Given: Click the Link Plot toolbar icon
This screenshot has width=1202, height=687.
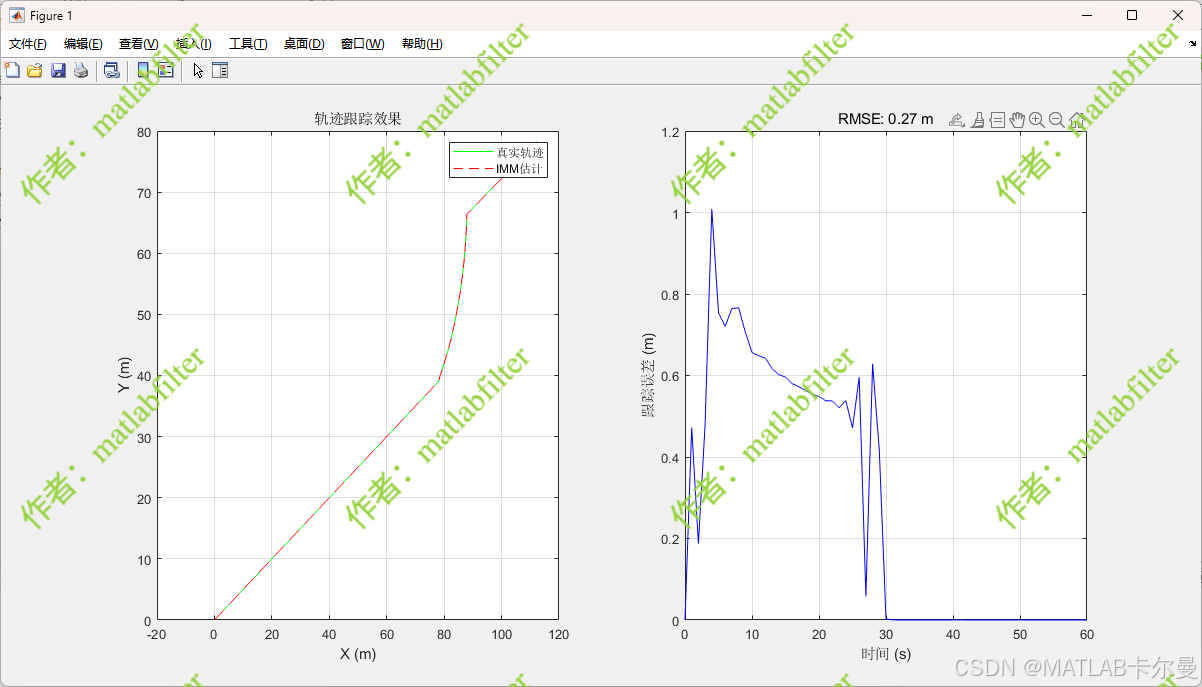Looking at the screenshot, I should pyautogui.click(x=112, y=70).
